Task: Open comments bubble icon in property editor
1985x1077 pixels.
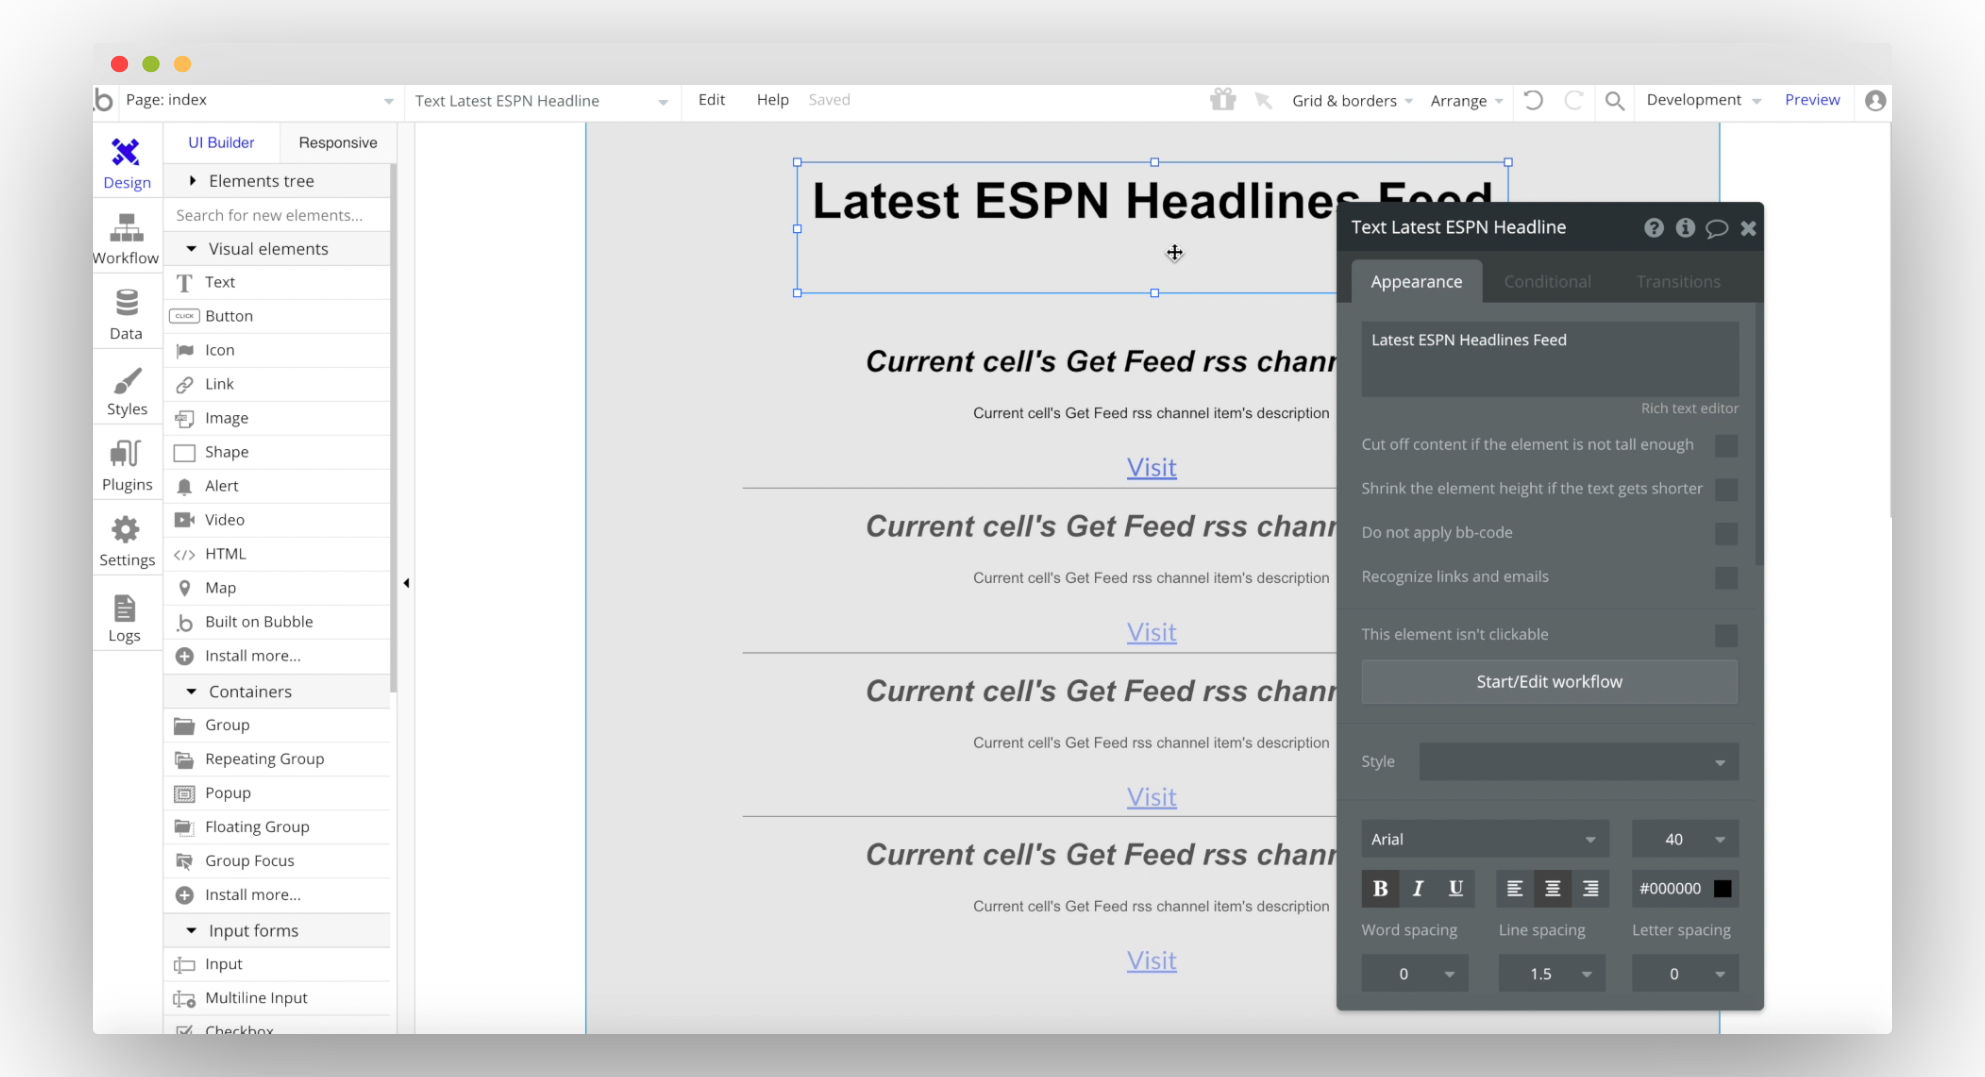Action: point(1716,228)
